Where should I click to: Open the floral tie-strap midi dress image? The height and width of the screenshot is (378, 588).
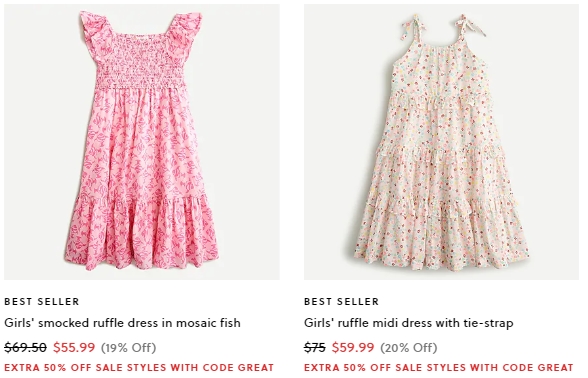tap(441, 142)
